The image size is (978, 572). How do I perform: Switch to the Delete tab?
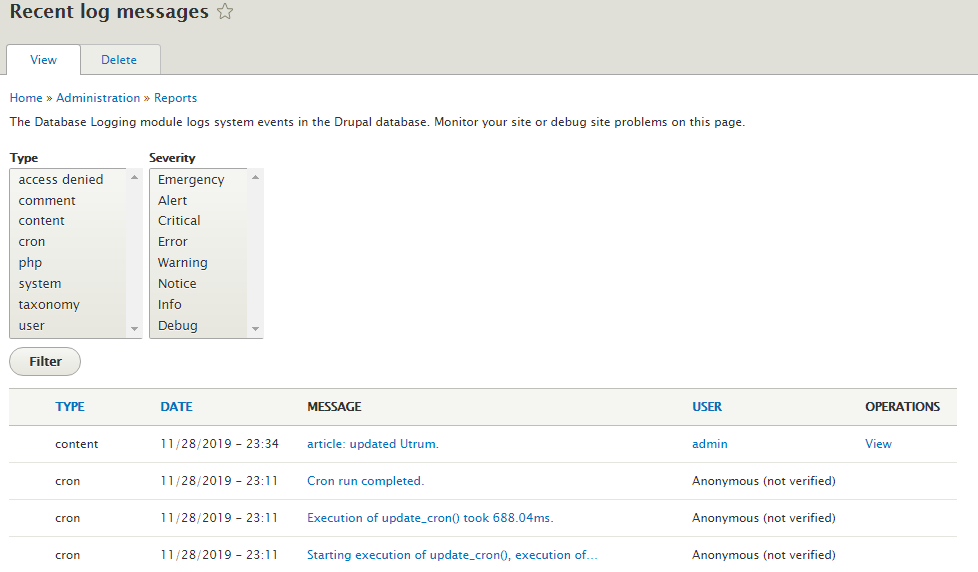pos(119,60)
